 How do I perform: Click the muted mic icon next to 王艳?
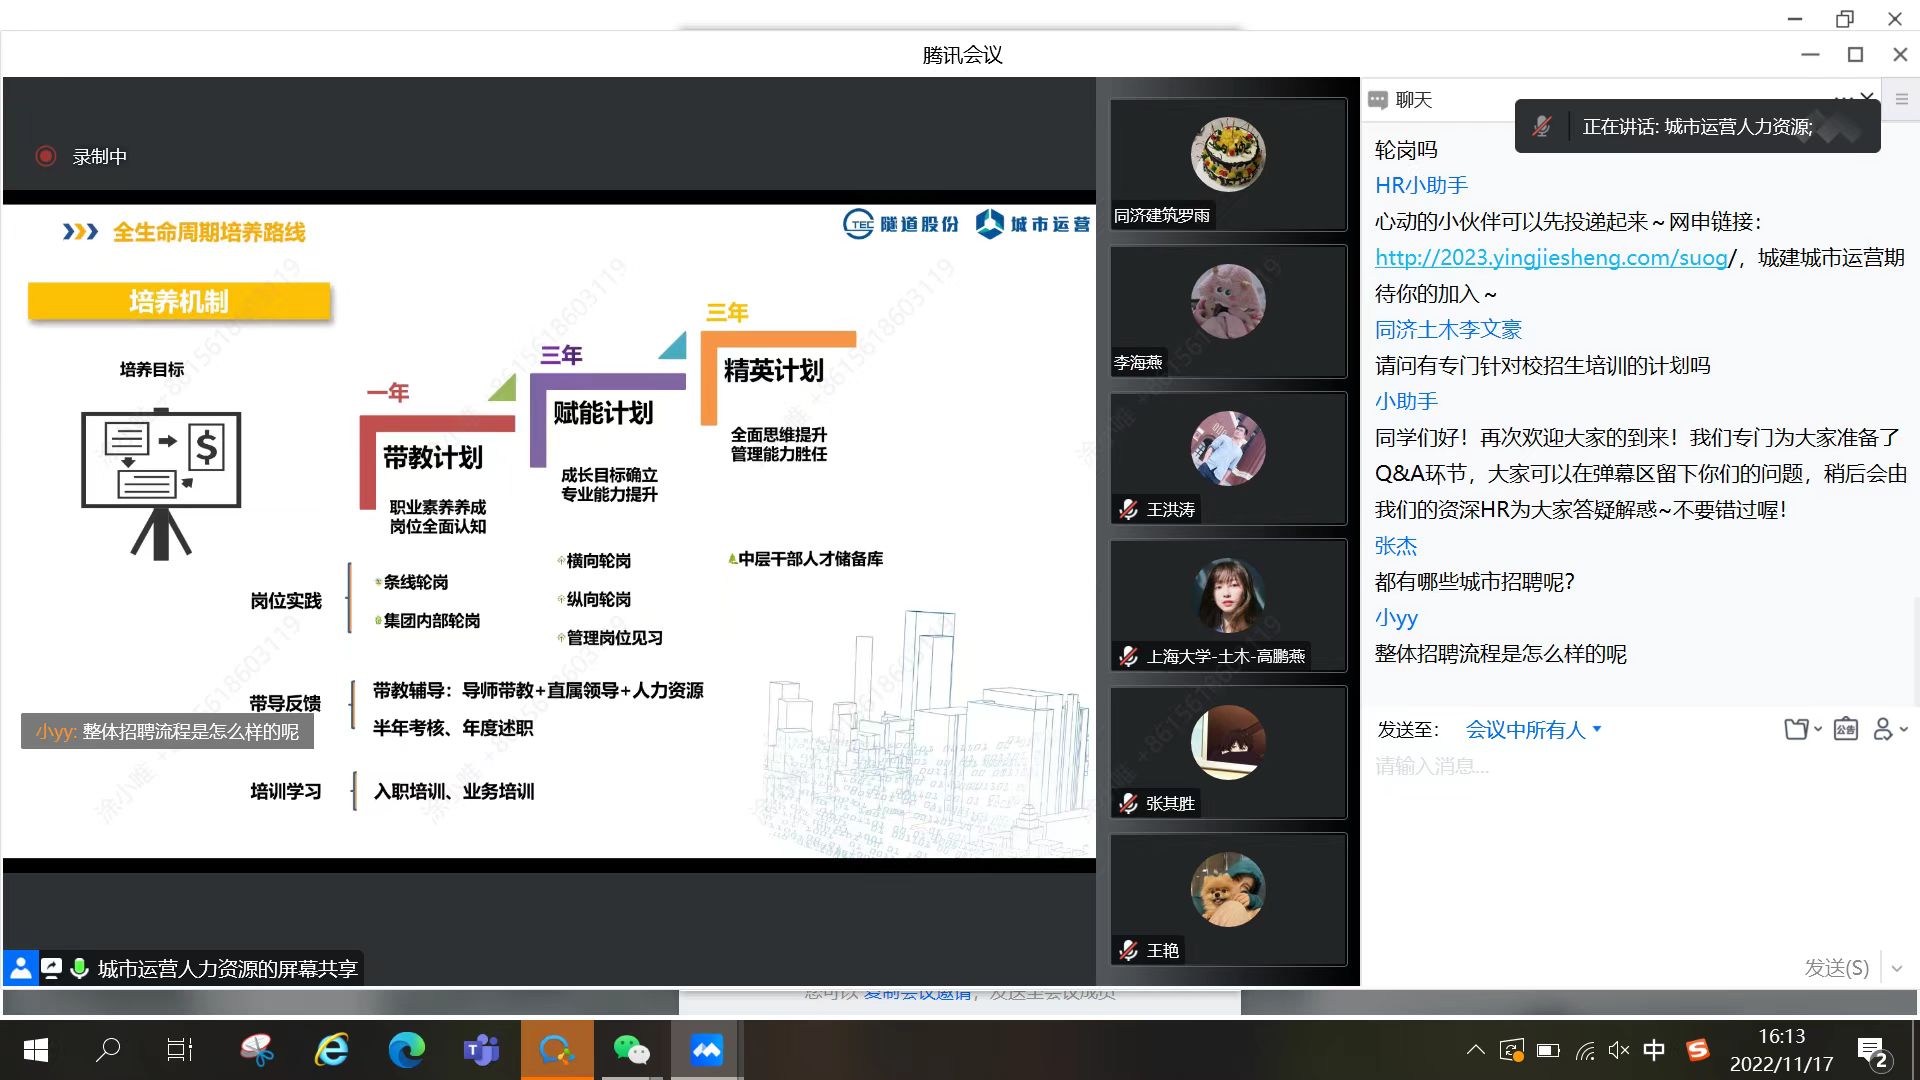click(1129, 950)
